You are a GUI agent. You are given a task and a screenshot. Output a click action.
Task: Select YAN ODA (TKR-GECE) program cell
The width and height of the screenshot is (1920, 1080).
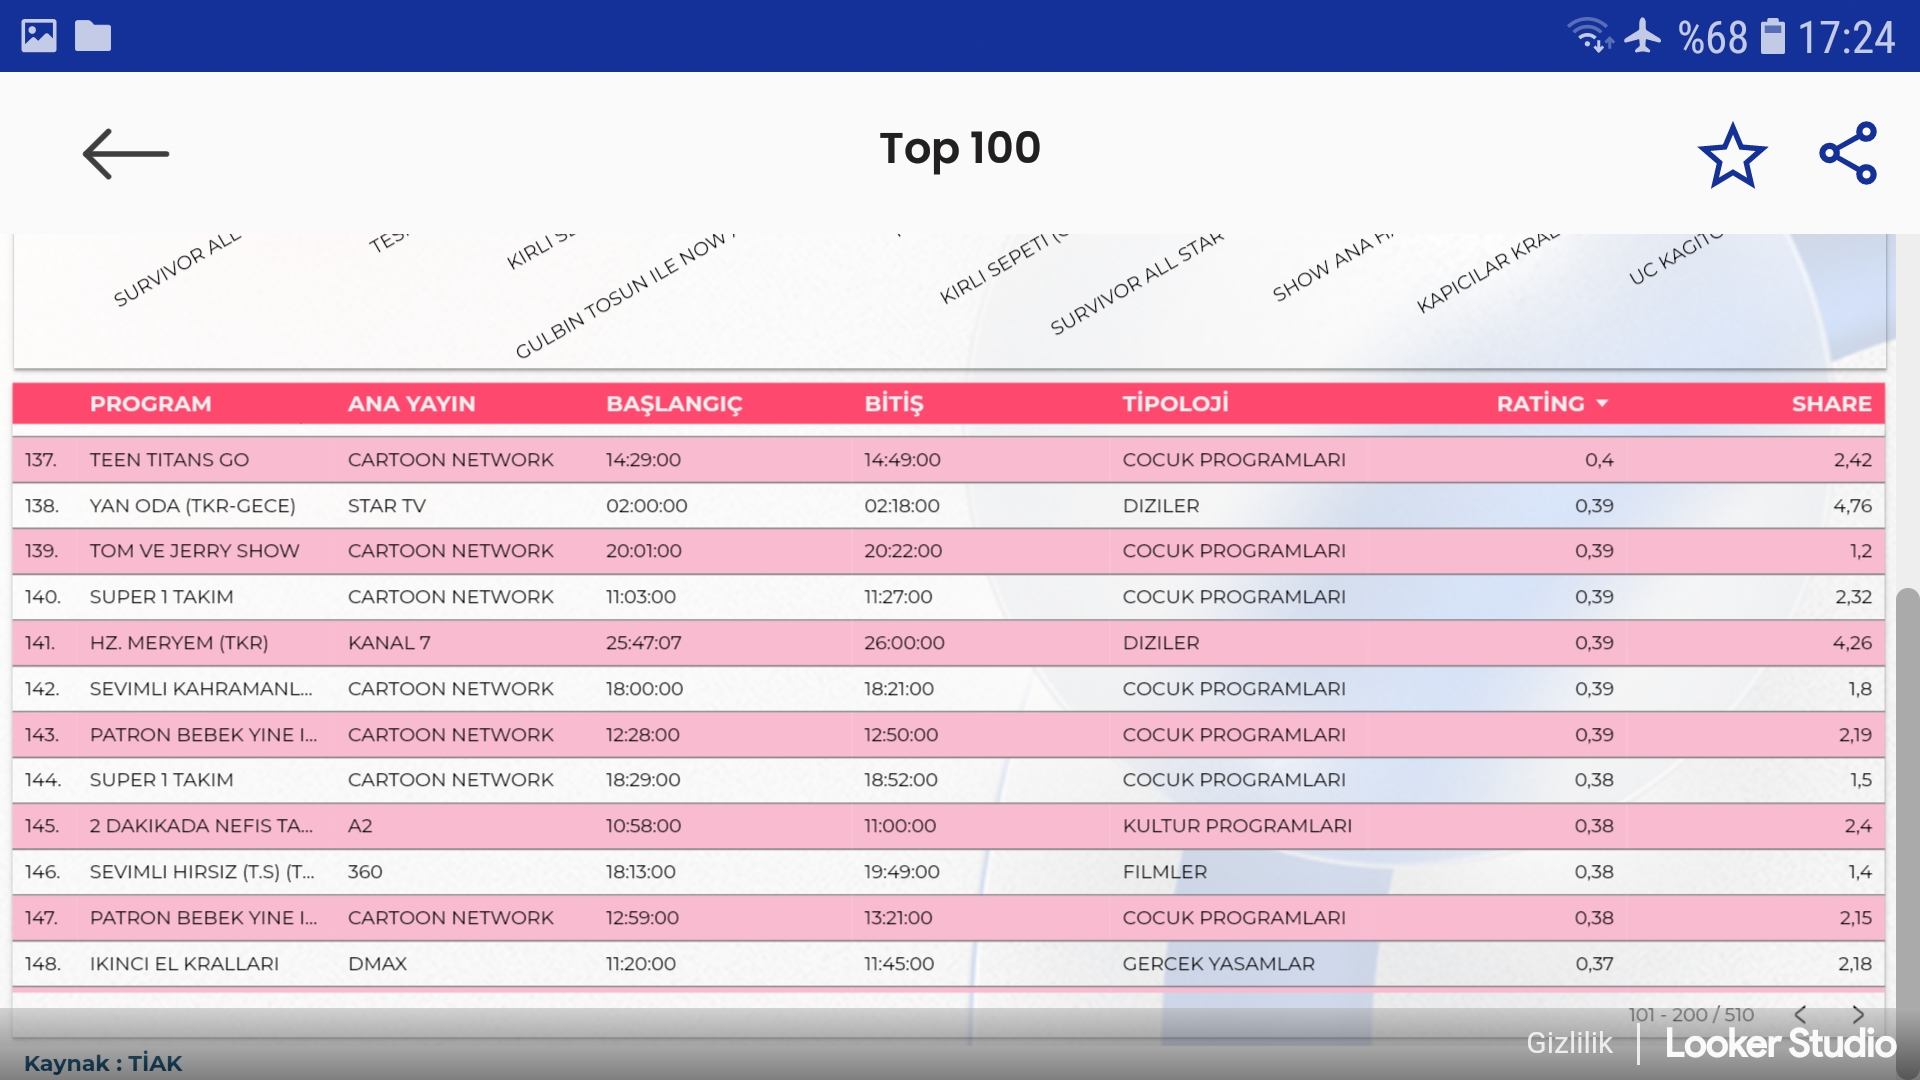(x=192, y=506)
